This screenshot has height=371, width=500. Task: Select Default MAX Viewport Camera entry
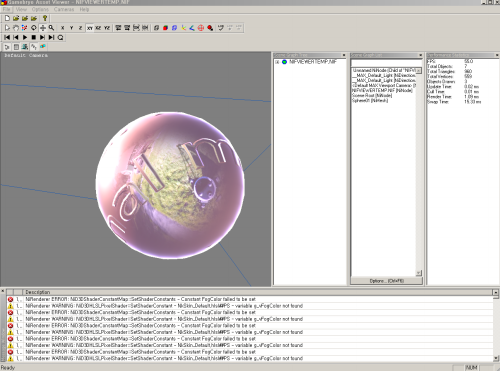click(x=384, y=85)
